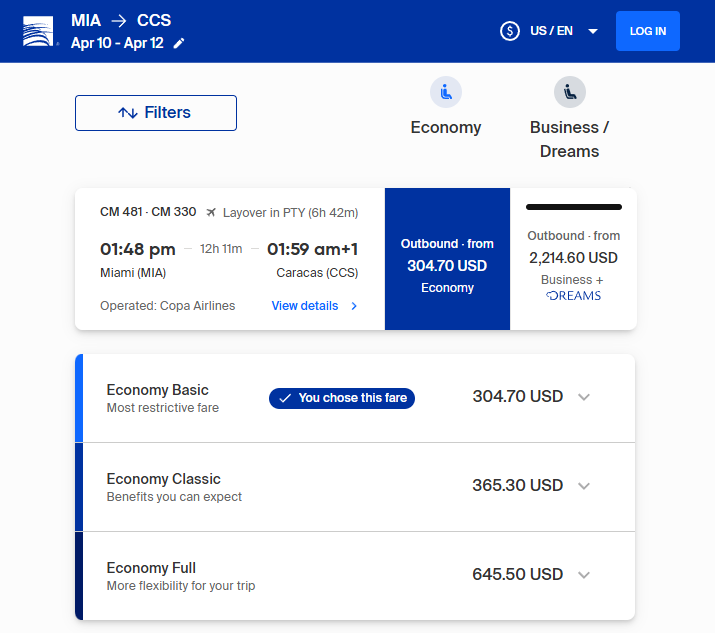
Task: Expand the Economy Basic fare details
Action: (584, 397)
